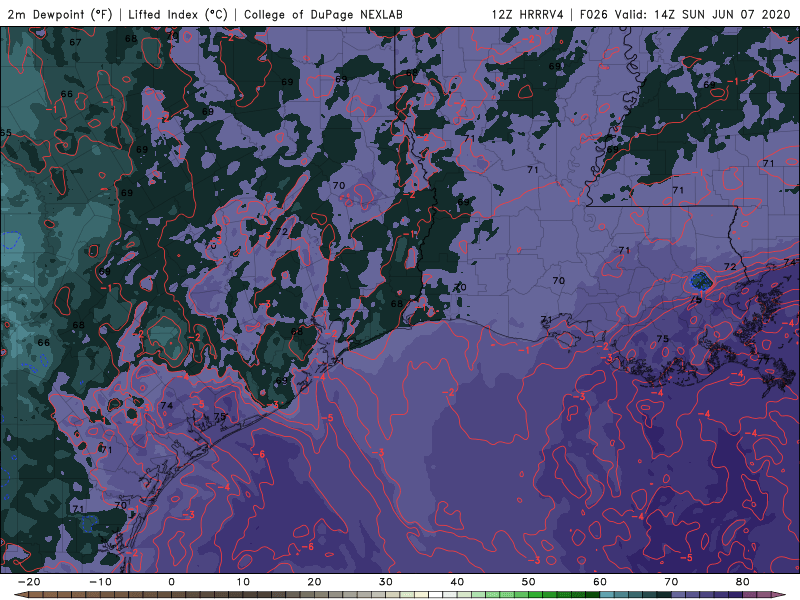Click the '40' color scale label
Image resolution: width=800 pixels, height=600 pixels.
[x=457, y=582]
